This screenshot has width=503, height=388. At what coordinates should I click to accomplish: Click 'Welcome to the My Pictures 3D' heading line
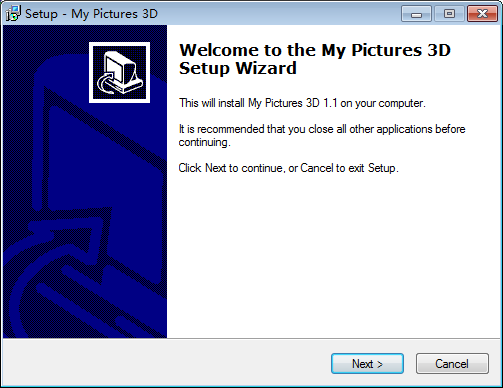coord(315,50)
